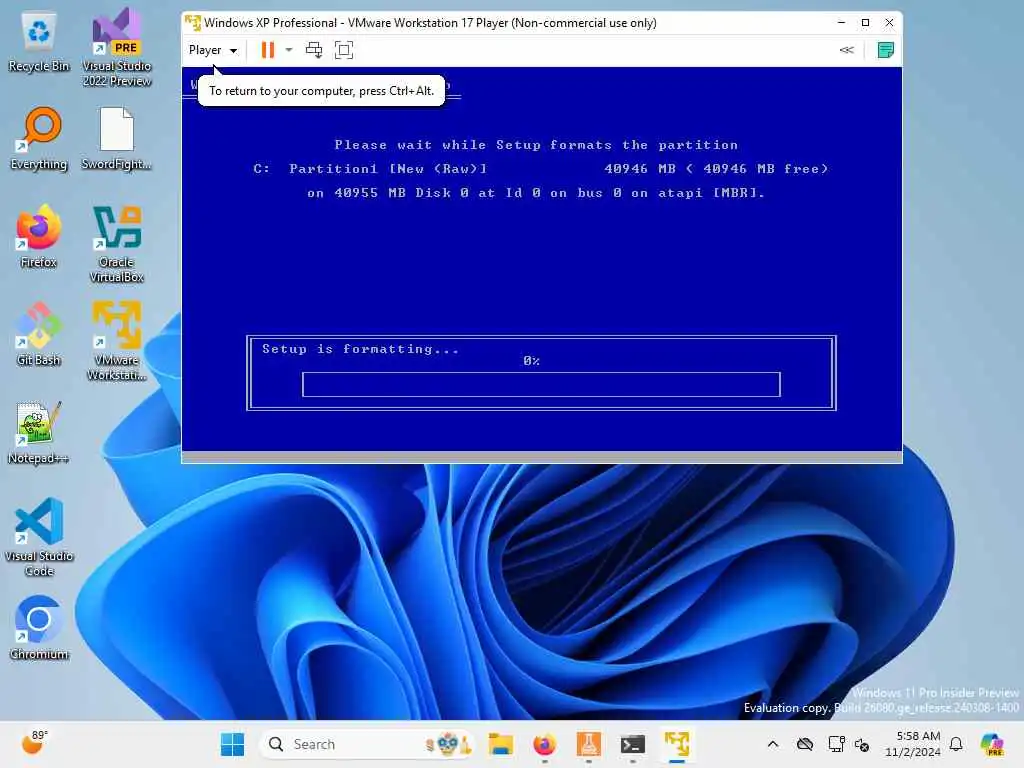Screen dimensions: 1024x768
Task: Expand the power options dropdown arrow beside the pause button
Action: tap(289, 50)
